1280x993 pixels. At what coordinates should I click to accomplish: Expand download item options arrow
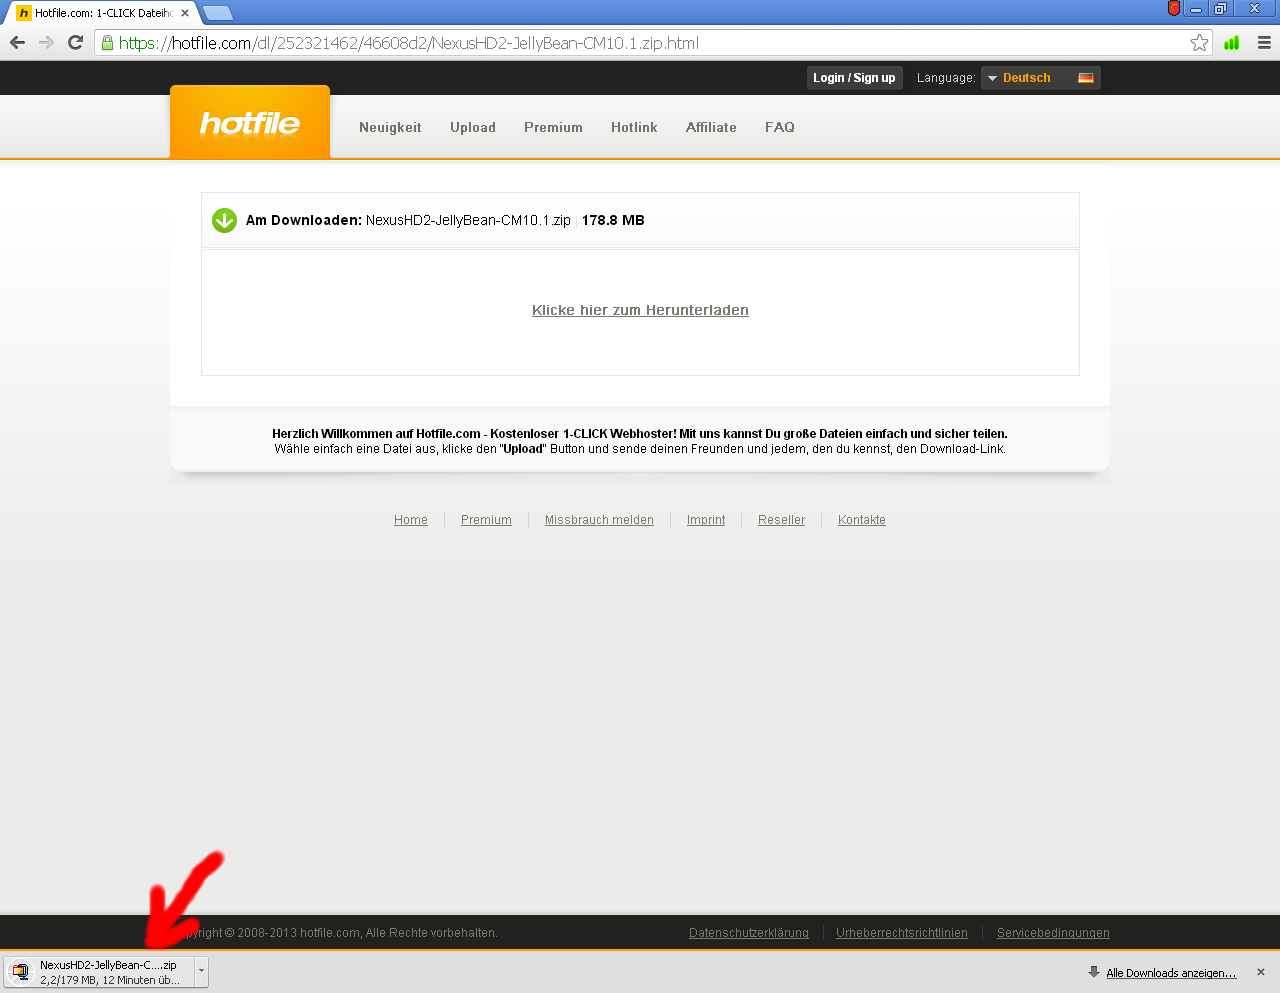point(201,972)
